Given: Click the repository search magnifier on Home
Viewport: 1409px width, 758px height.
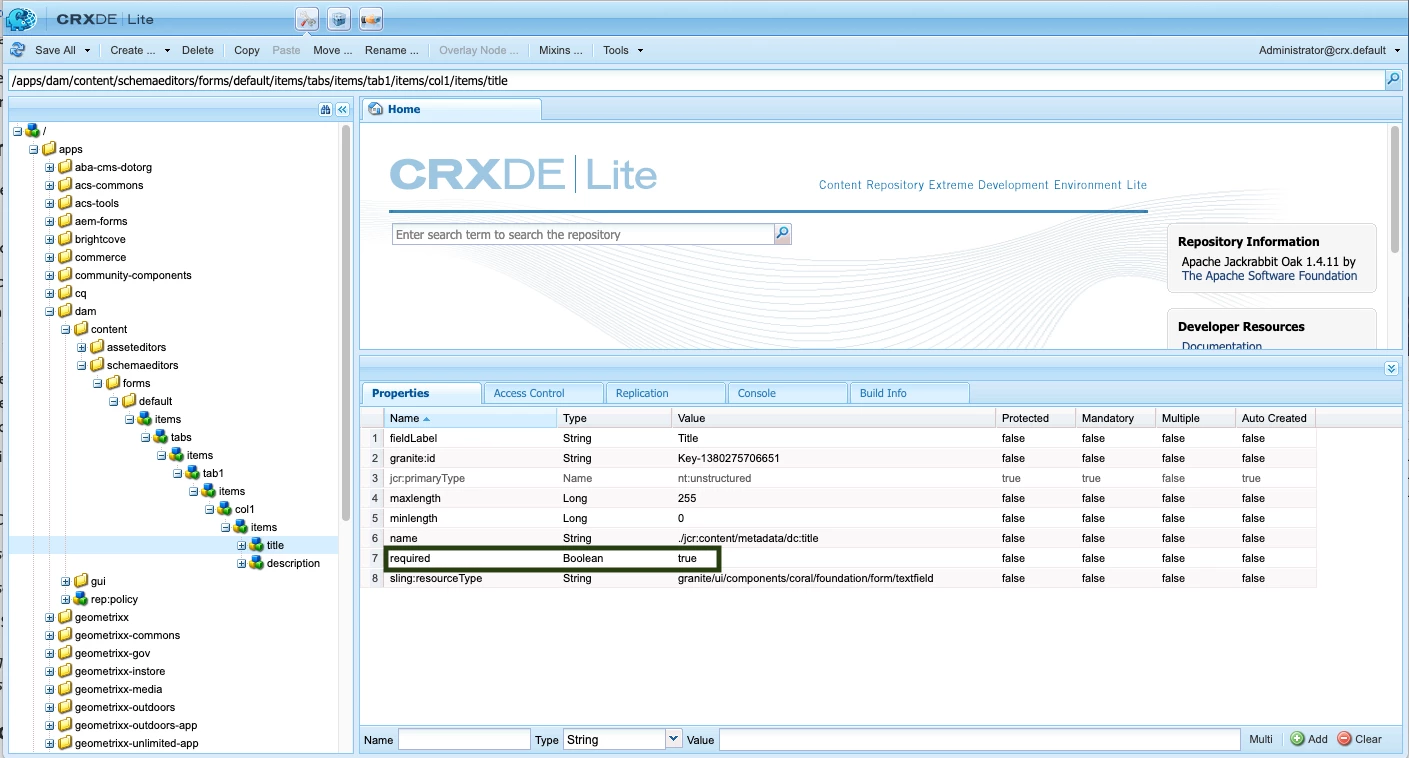Looking at the screenshot, I should tap(783, 234).
